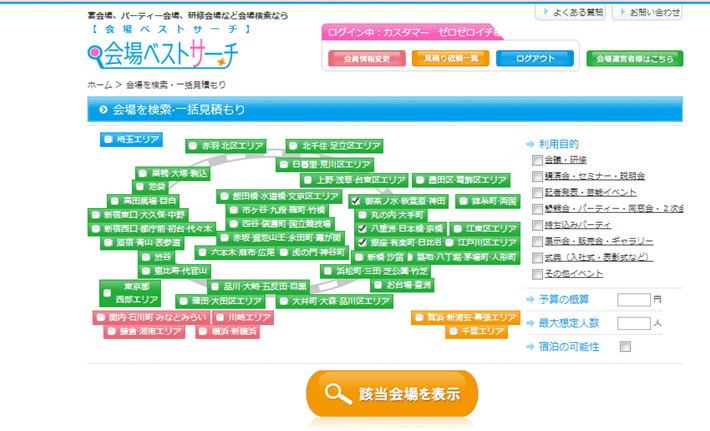Open the 見積り依頼一覧 estimate list

[x=451, y=58]
